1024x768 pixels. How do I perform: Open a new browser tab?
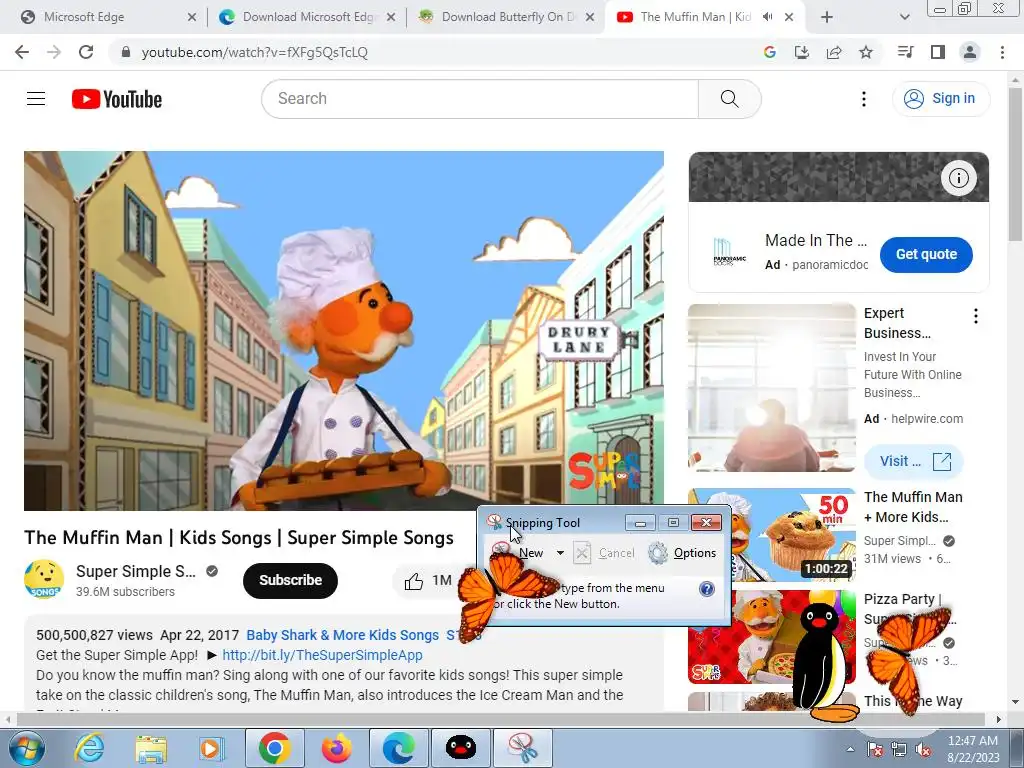827,17
